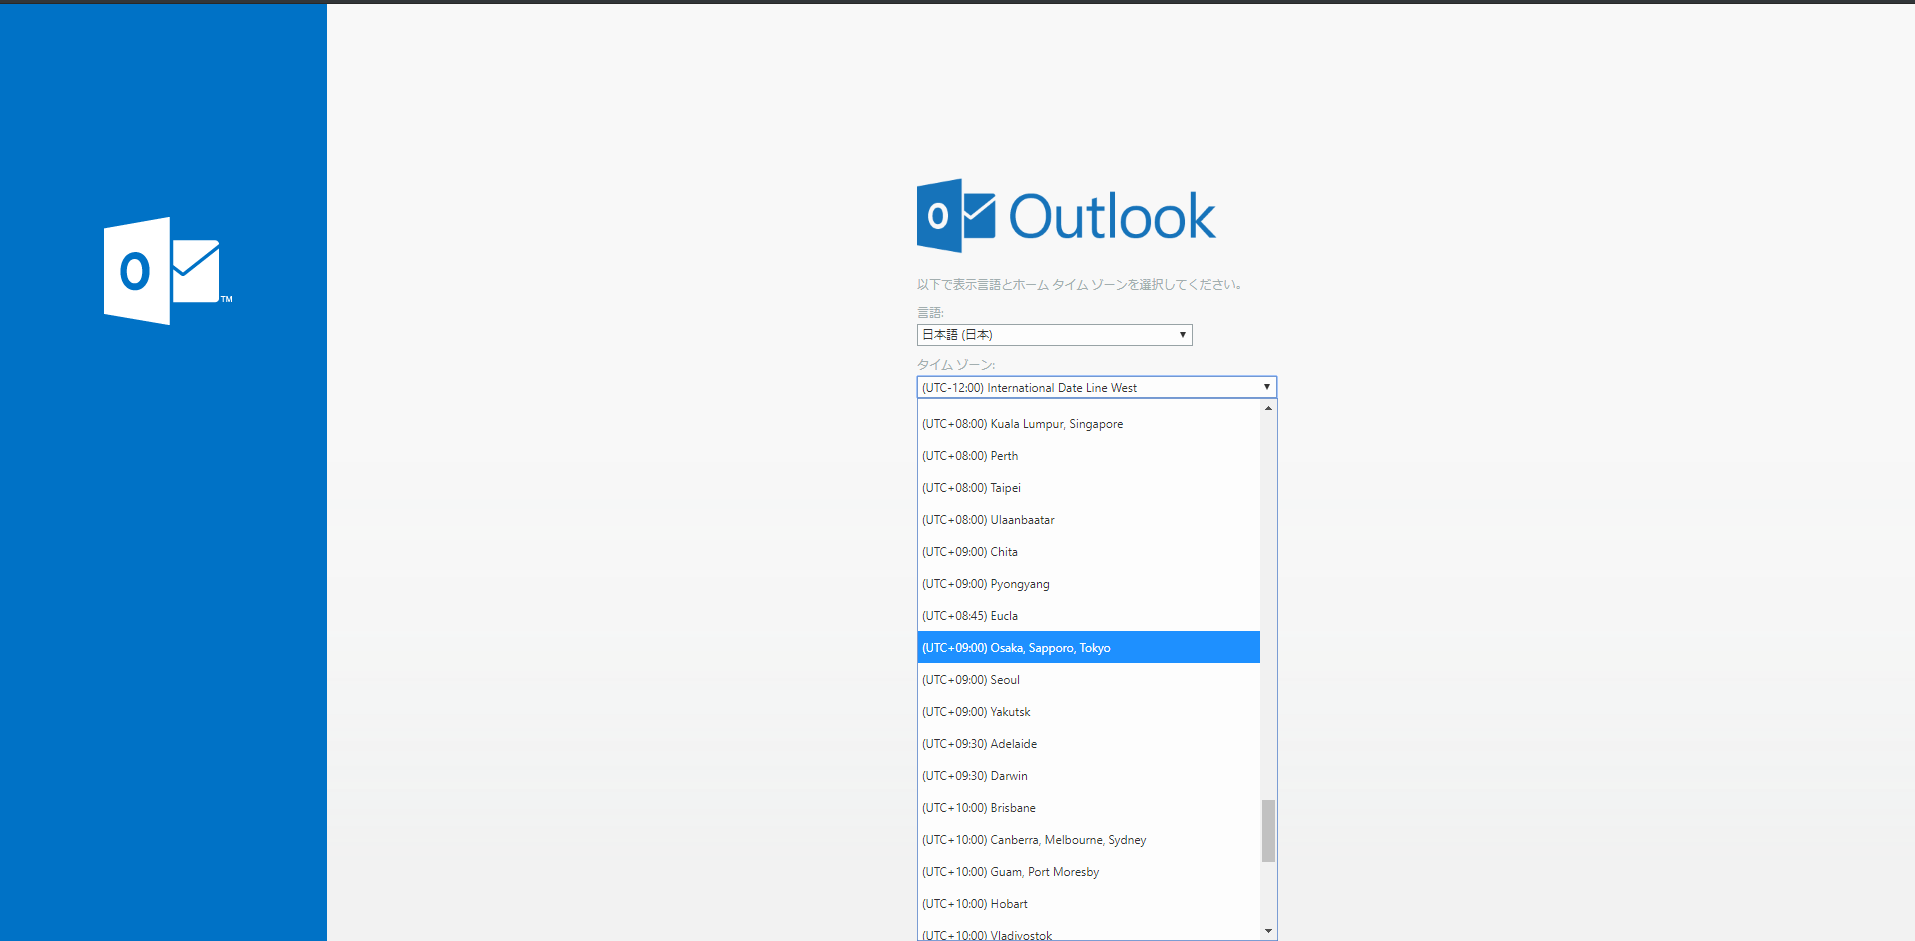Select (UTC+08:00) Perth time zone
The image size is (1915, 941).
[1088, 456]
